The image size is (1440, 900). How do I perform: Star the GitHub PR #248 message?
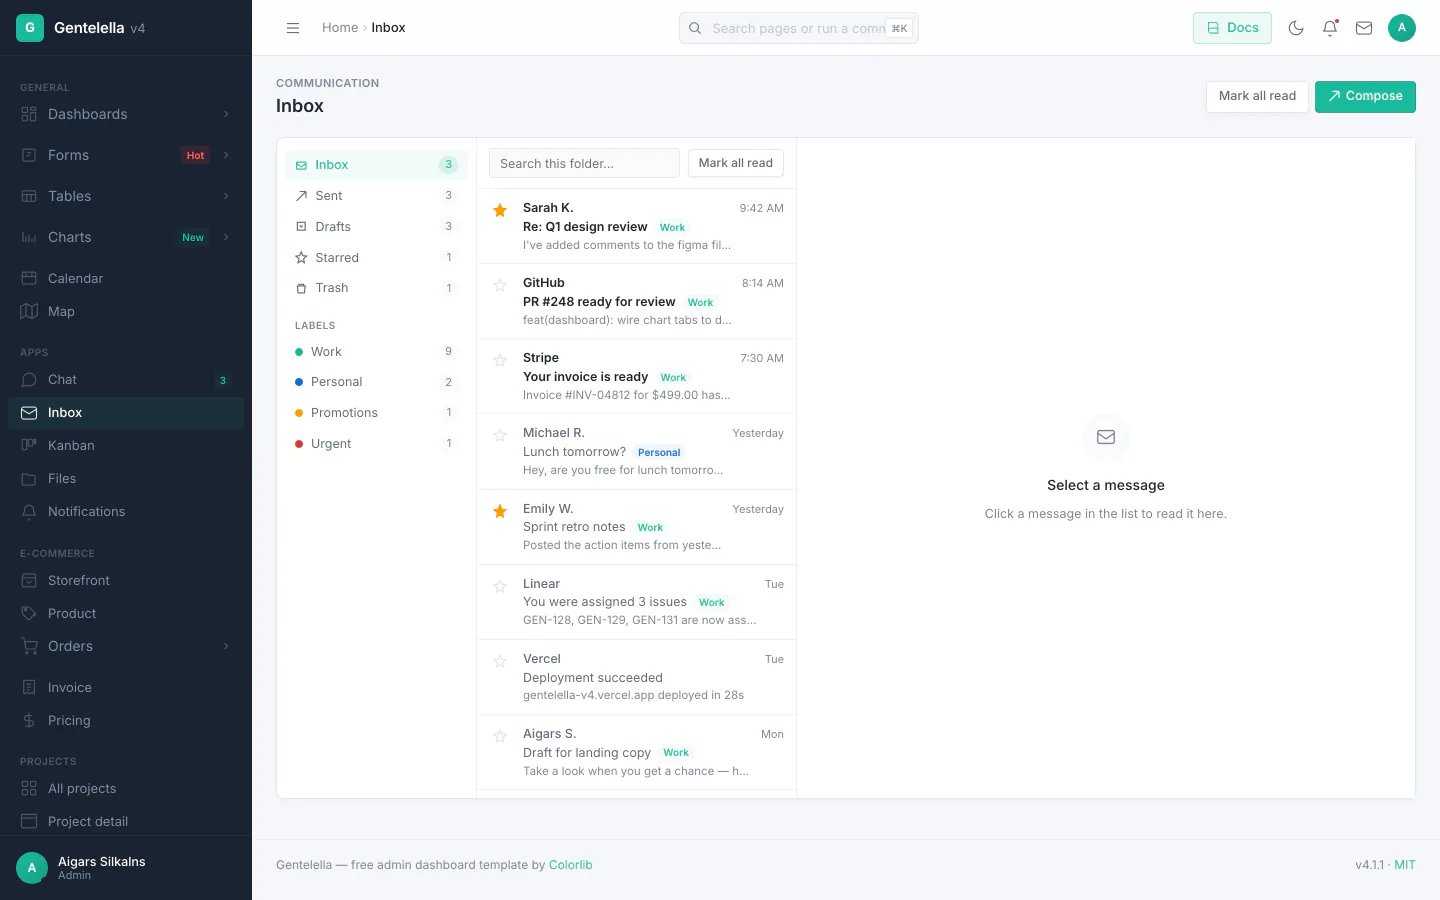click(x=500, y=285)
